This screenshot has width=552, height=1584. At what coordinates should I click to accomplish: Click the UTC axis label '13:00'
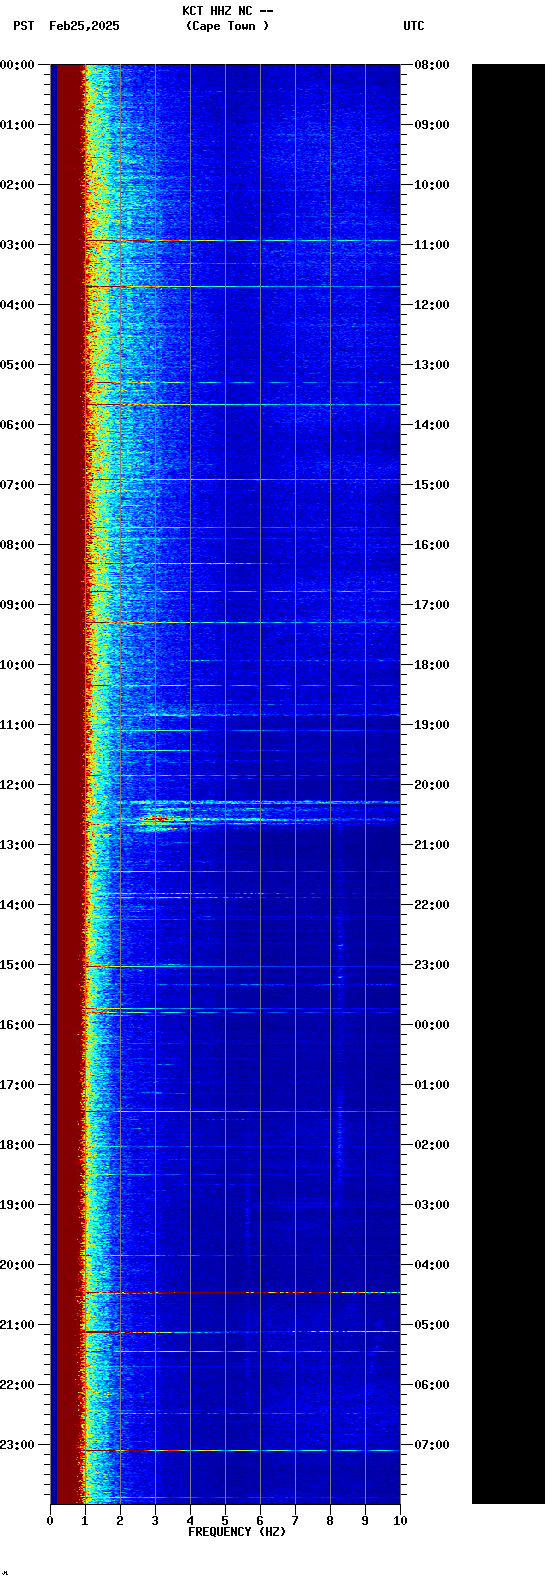pos(432,365)
